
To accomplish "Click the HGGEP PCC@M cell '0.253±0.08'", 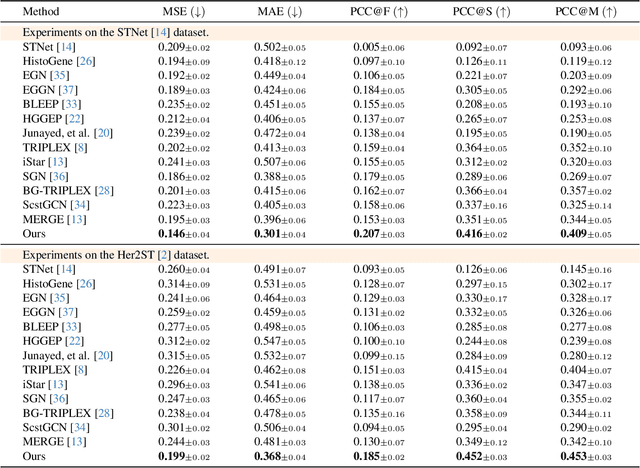I will (586, 119).
